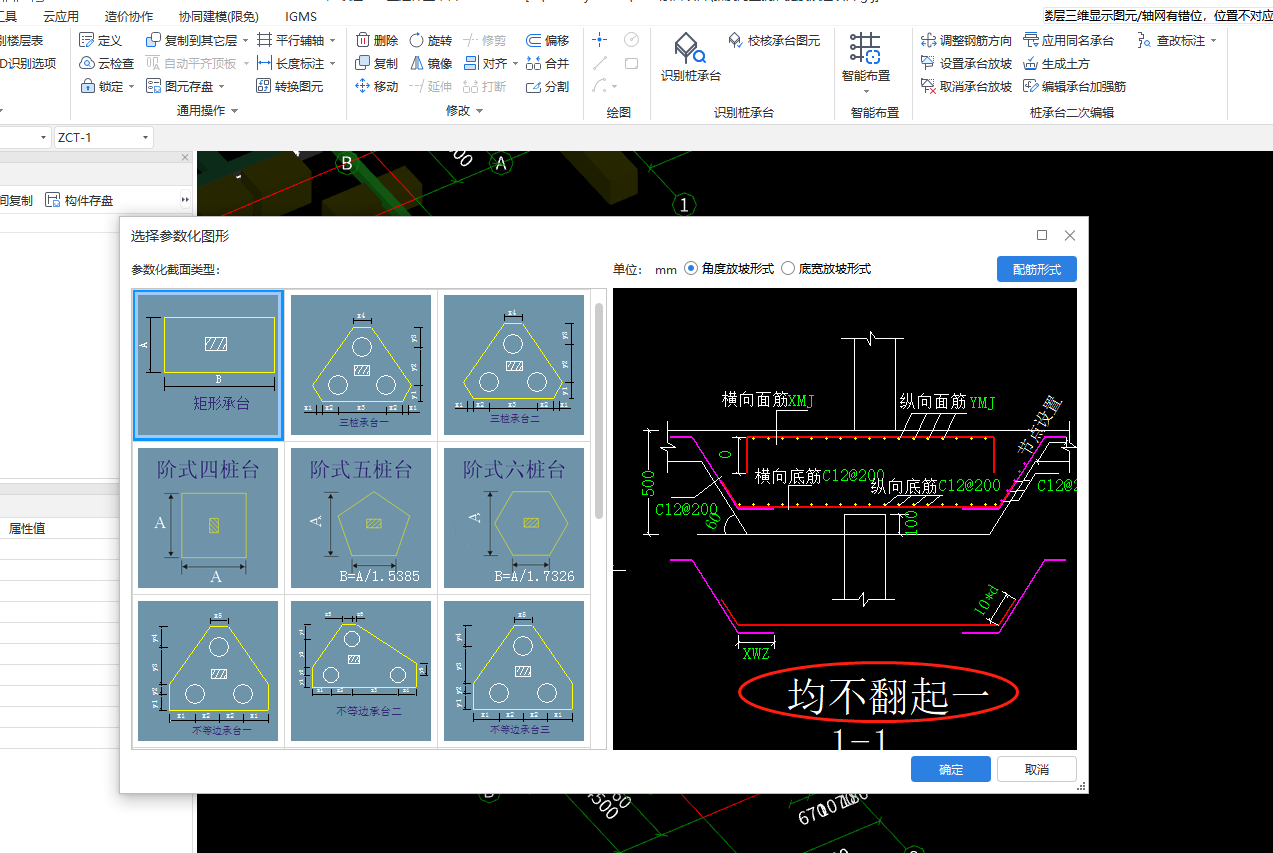Viewport: 1273px width, 853px height.
Task: Confirm with the 确定 button
Action: click(x=951, y=769)
